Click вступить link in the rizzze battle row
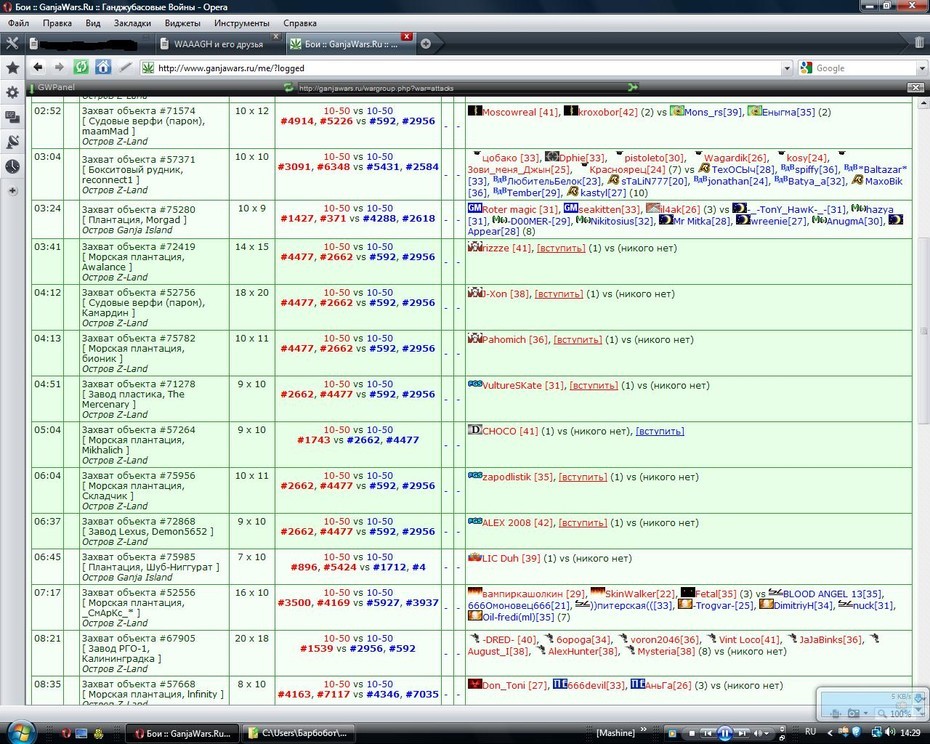 pyautogui.click(x=561, y=248)
